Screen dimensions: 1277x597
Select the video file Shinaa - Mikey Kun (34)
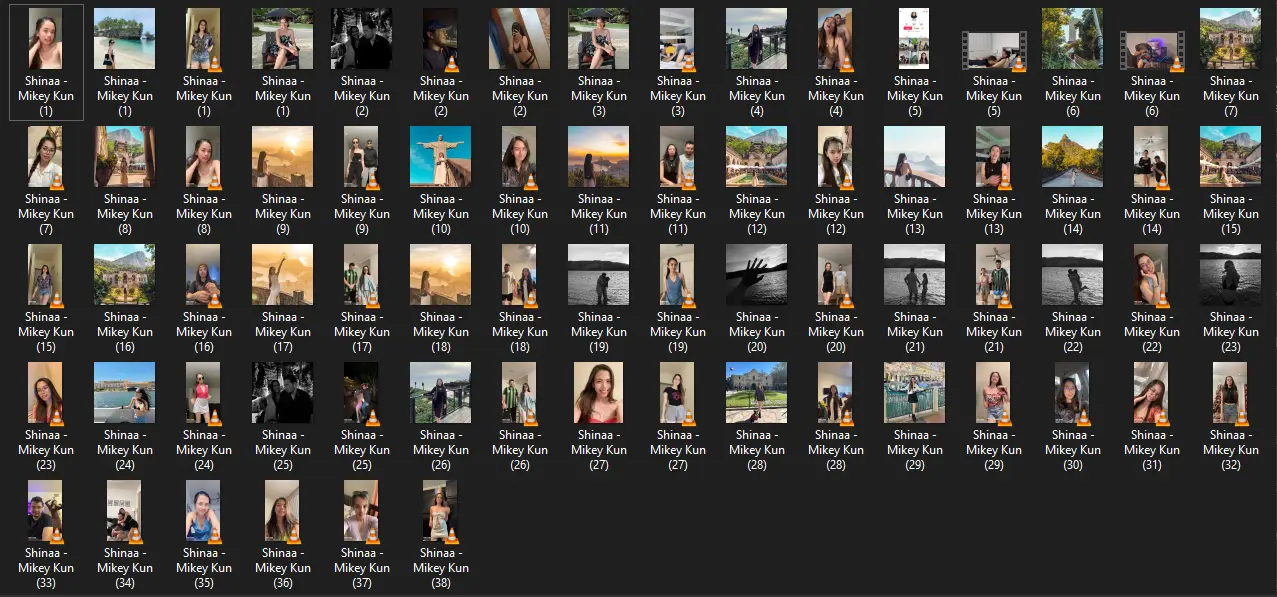[x=124, y=511]
